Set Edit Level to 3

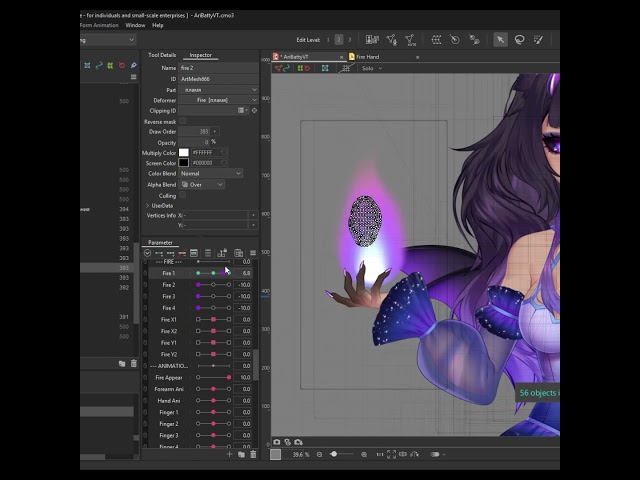[349, 40]
